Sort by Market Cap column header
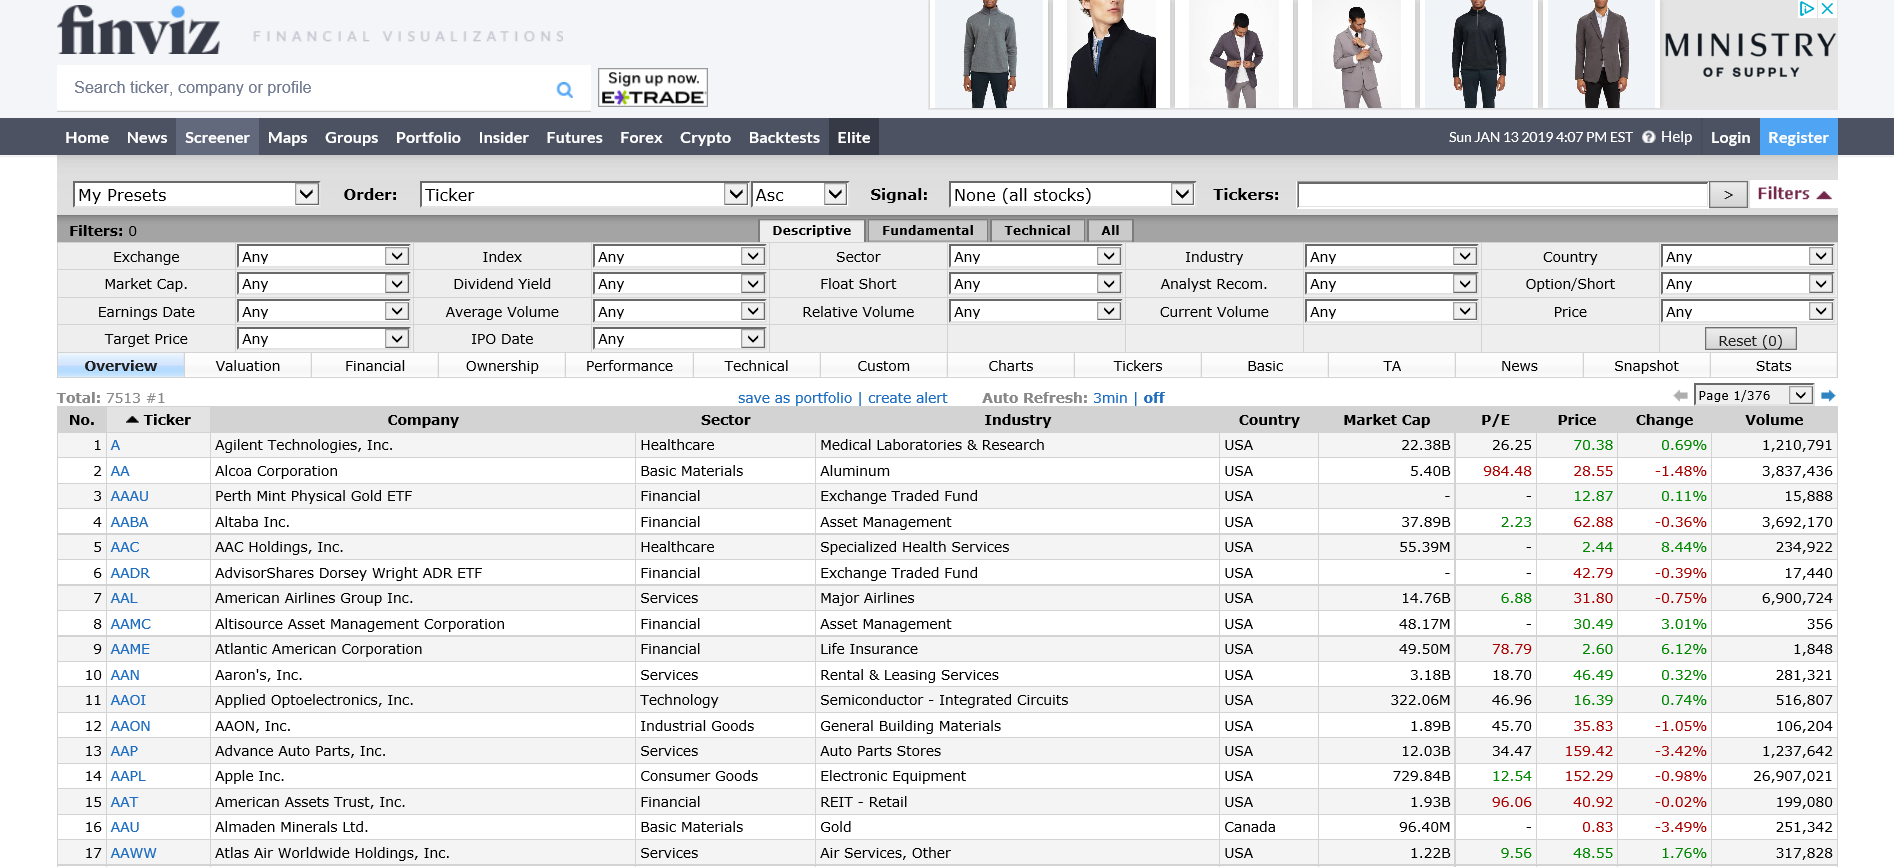The height and width of the screenshot is (867, 1894). pos(1386,420)
